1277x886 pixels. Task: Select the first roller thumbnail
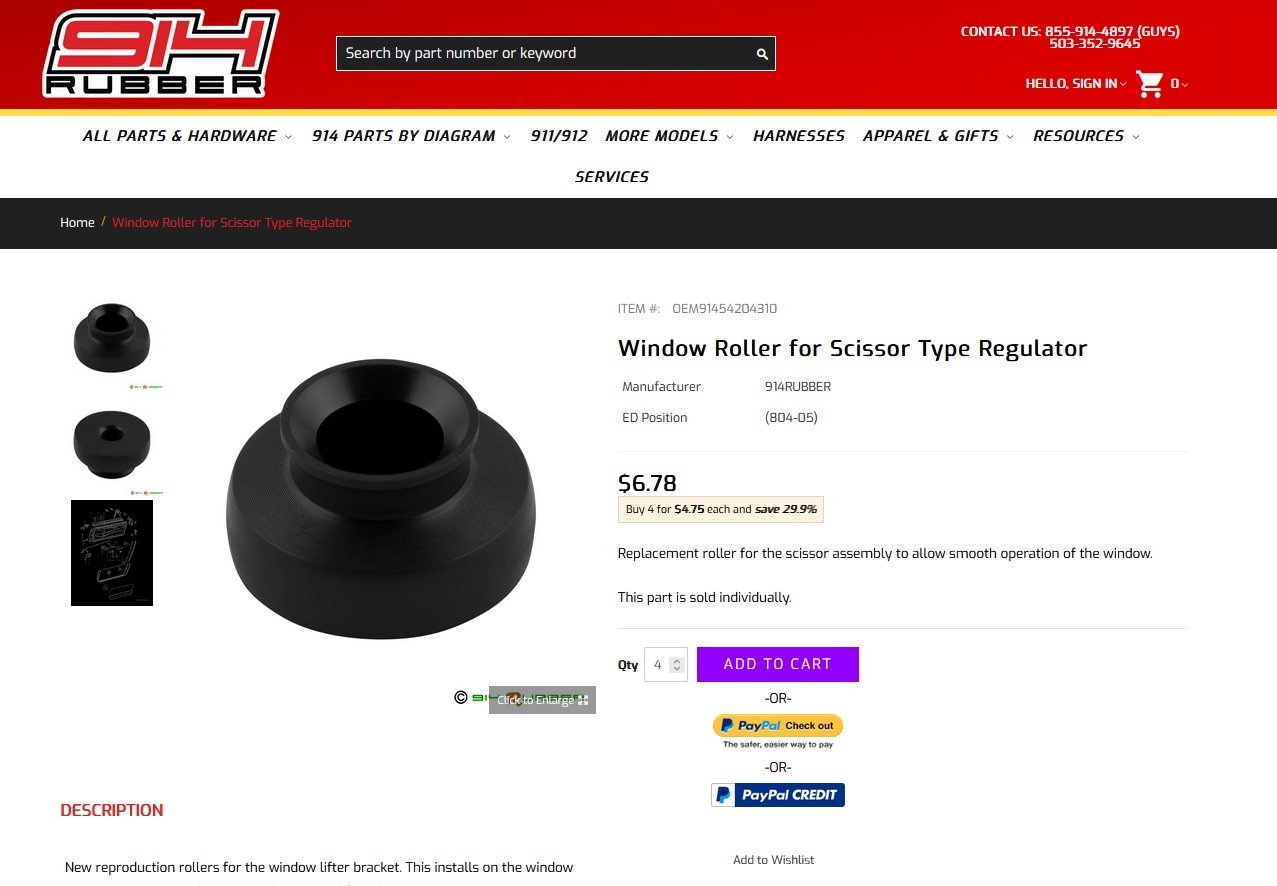click(112, 339)
